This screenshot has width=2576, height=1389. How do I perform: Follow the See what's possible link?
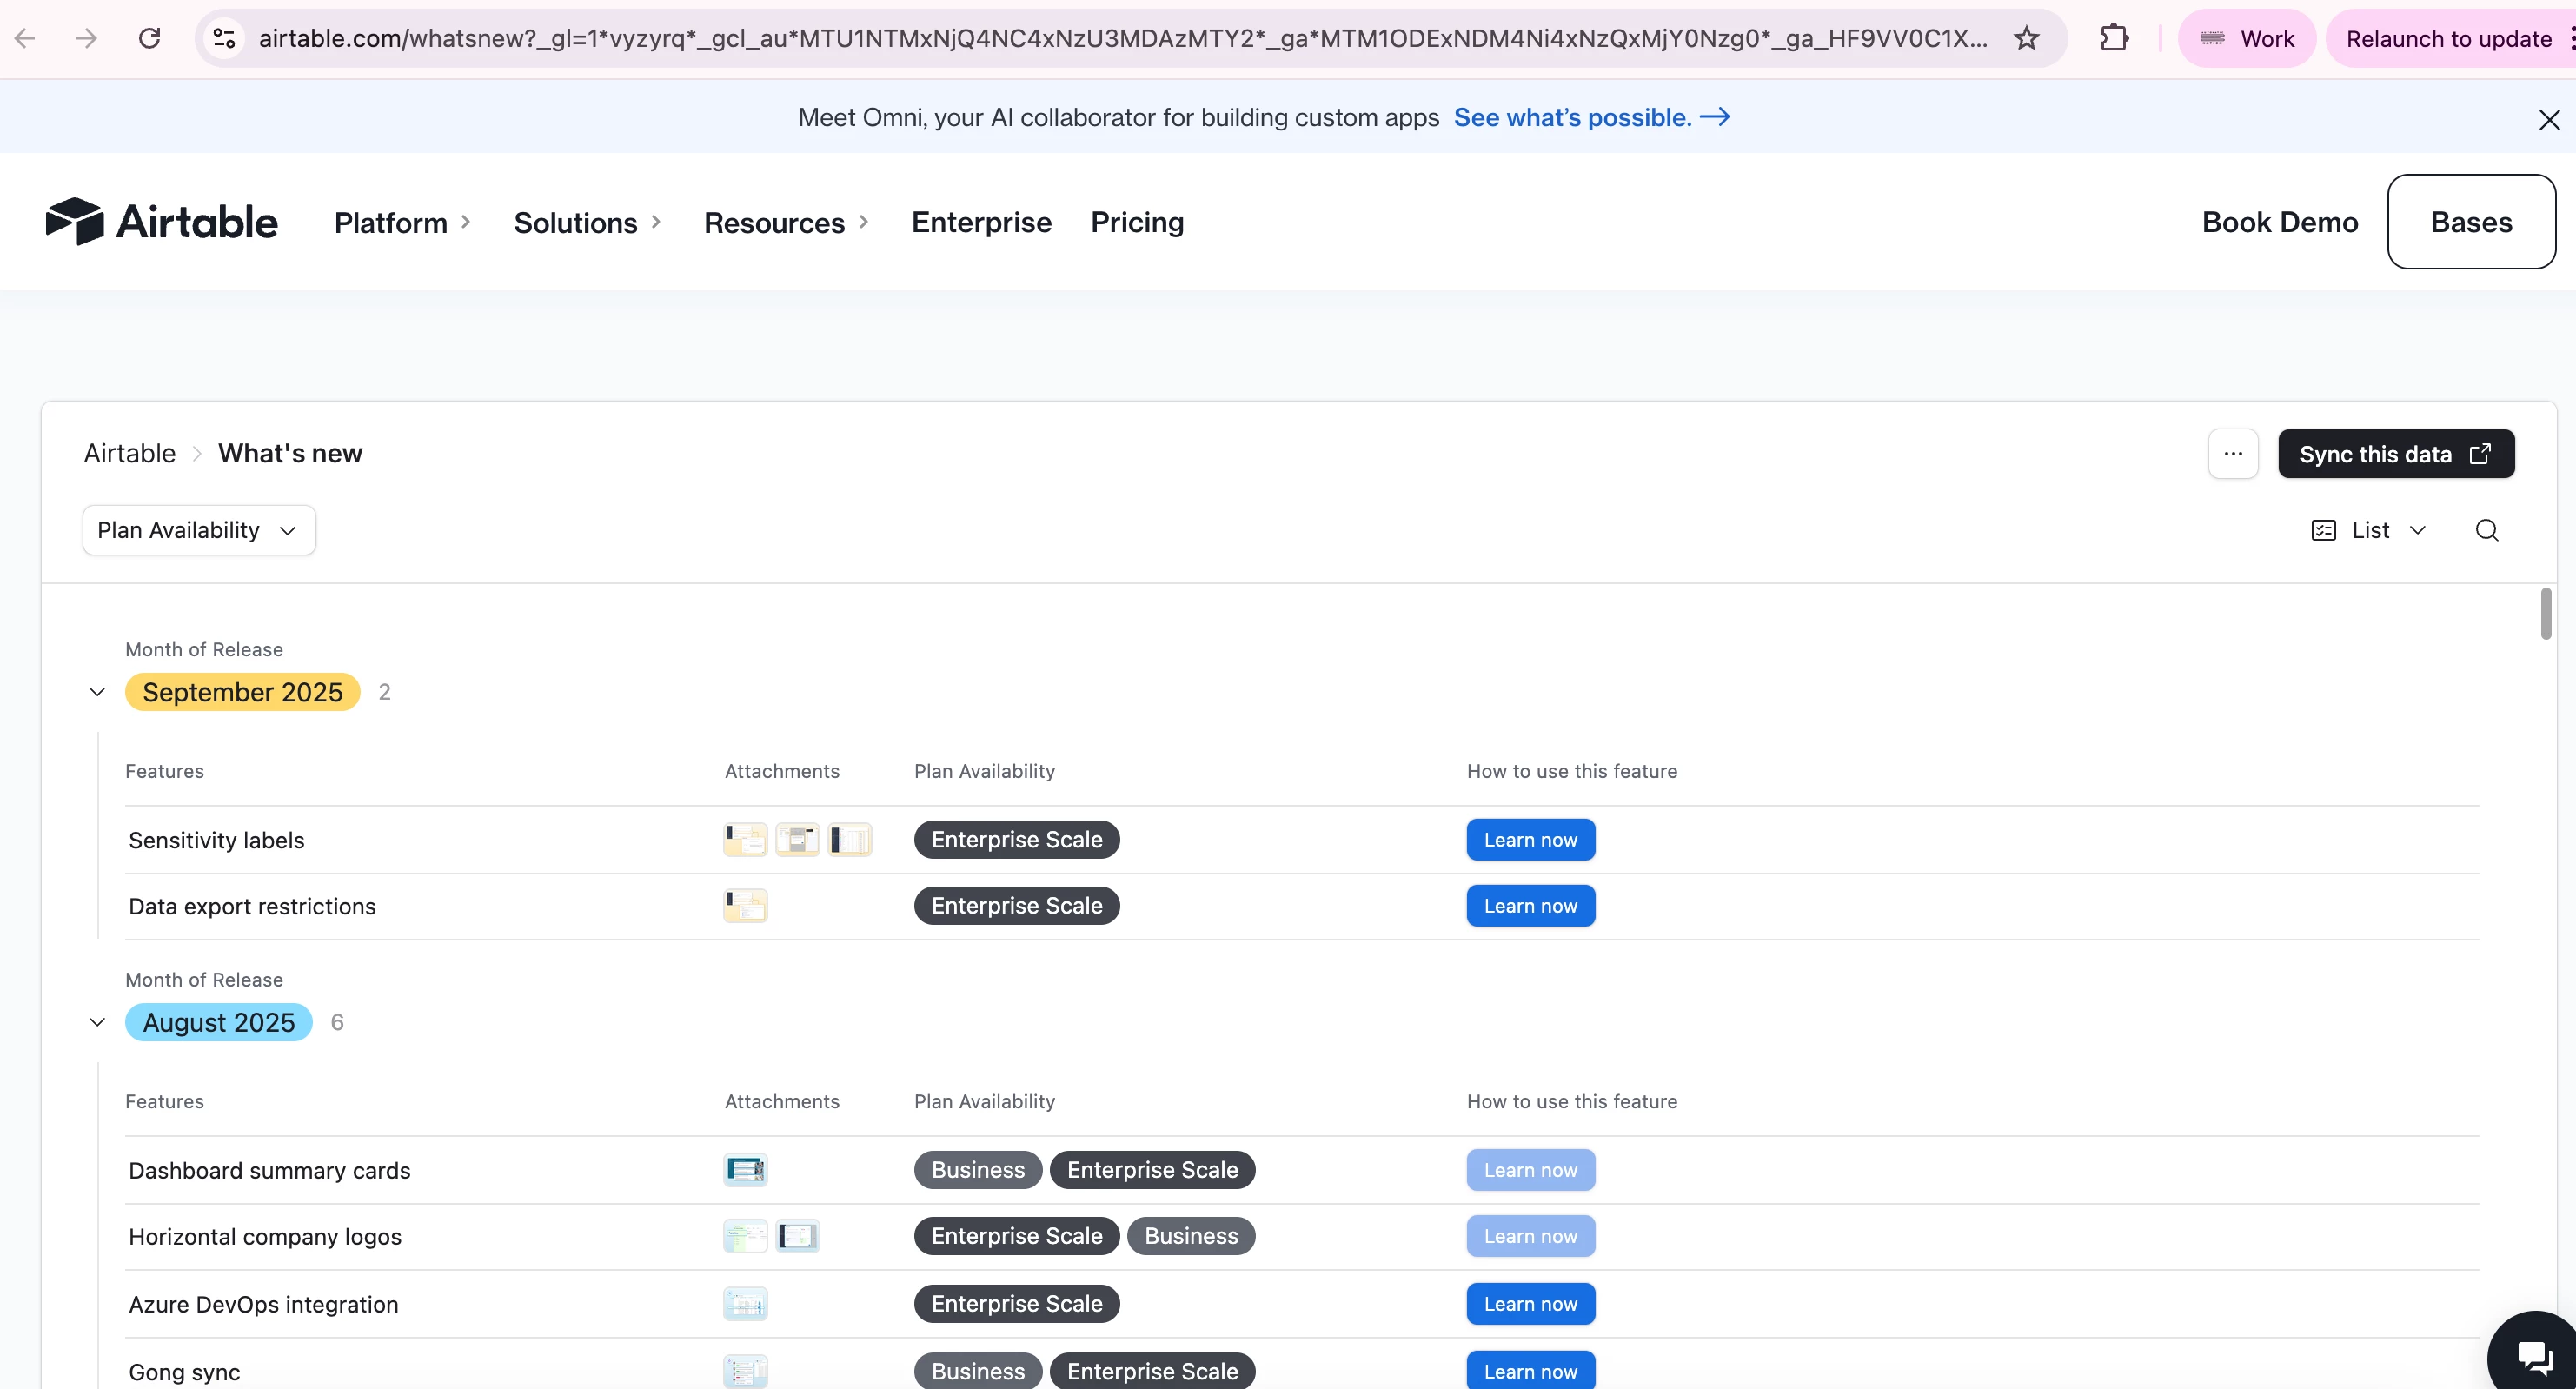1591,117
